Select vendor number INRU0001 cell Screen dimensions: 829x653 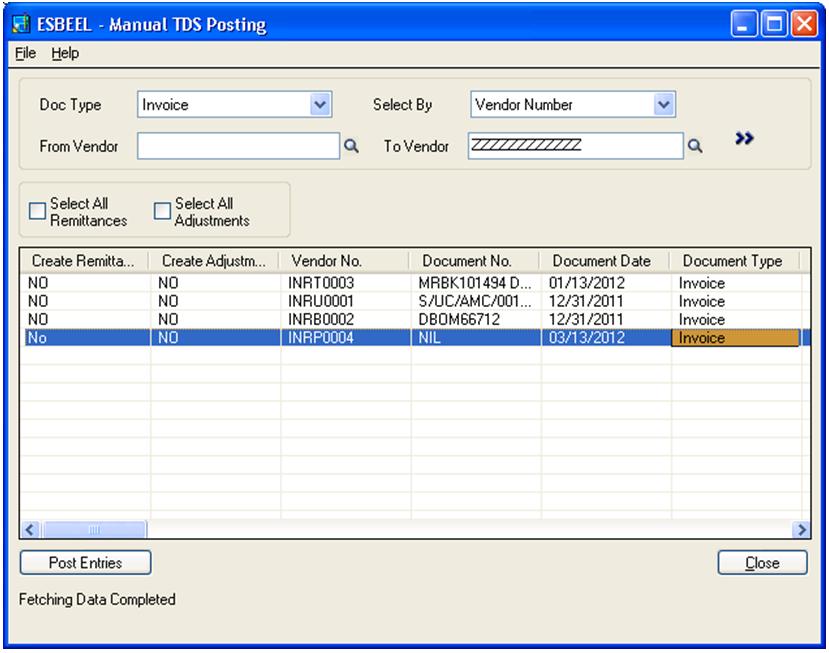pos(346,301)
